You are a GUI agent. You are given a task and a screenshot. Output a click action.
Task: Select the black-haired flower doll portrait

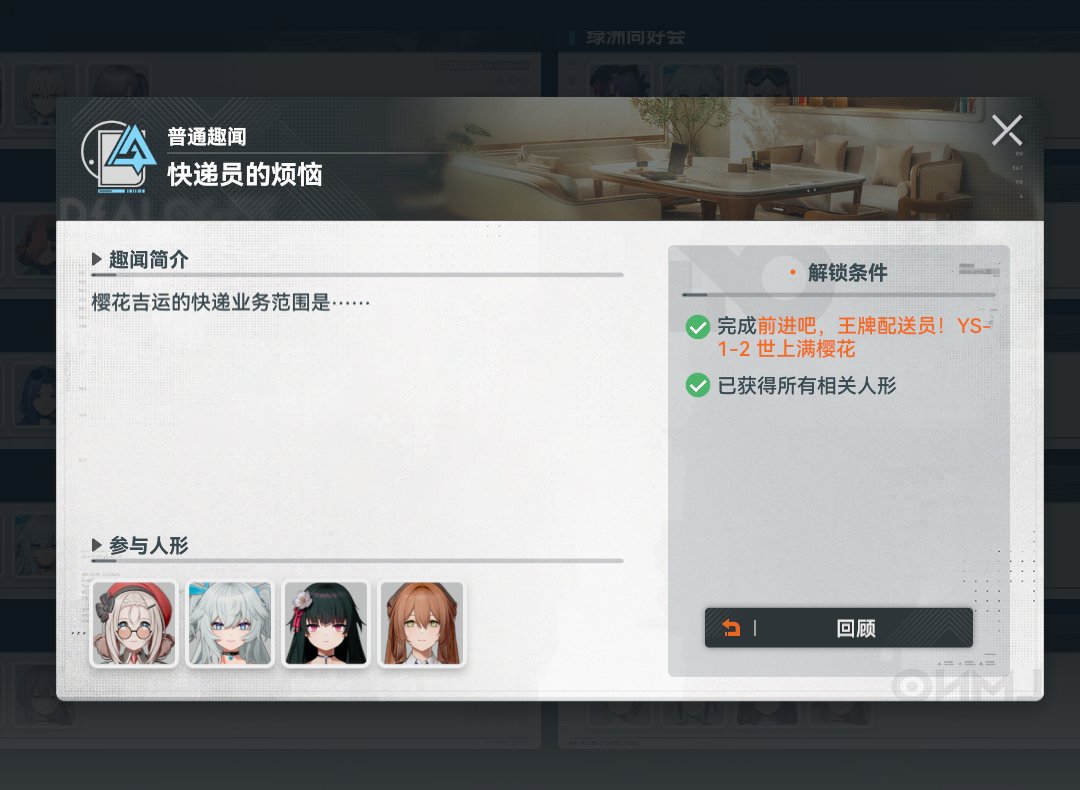[326, 624]
